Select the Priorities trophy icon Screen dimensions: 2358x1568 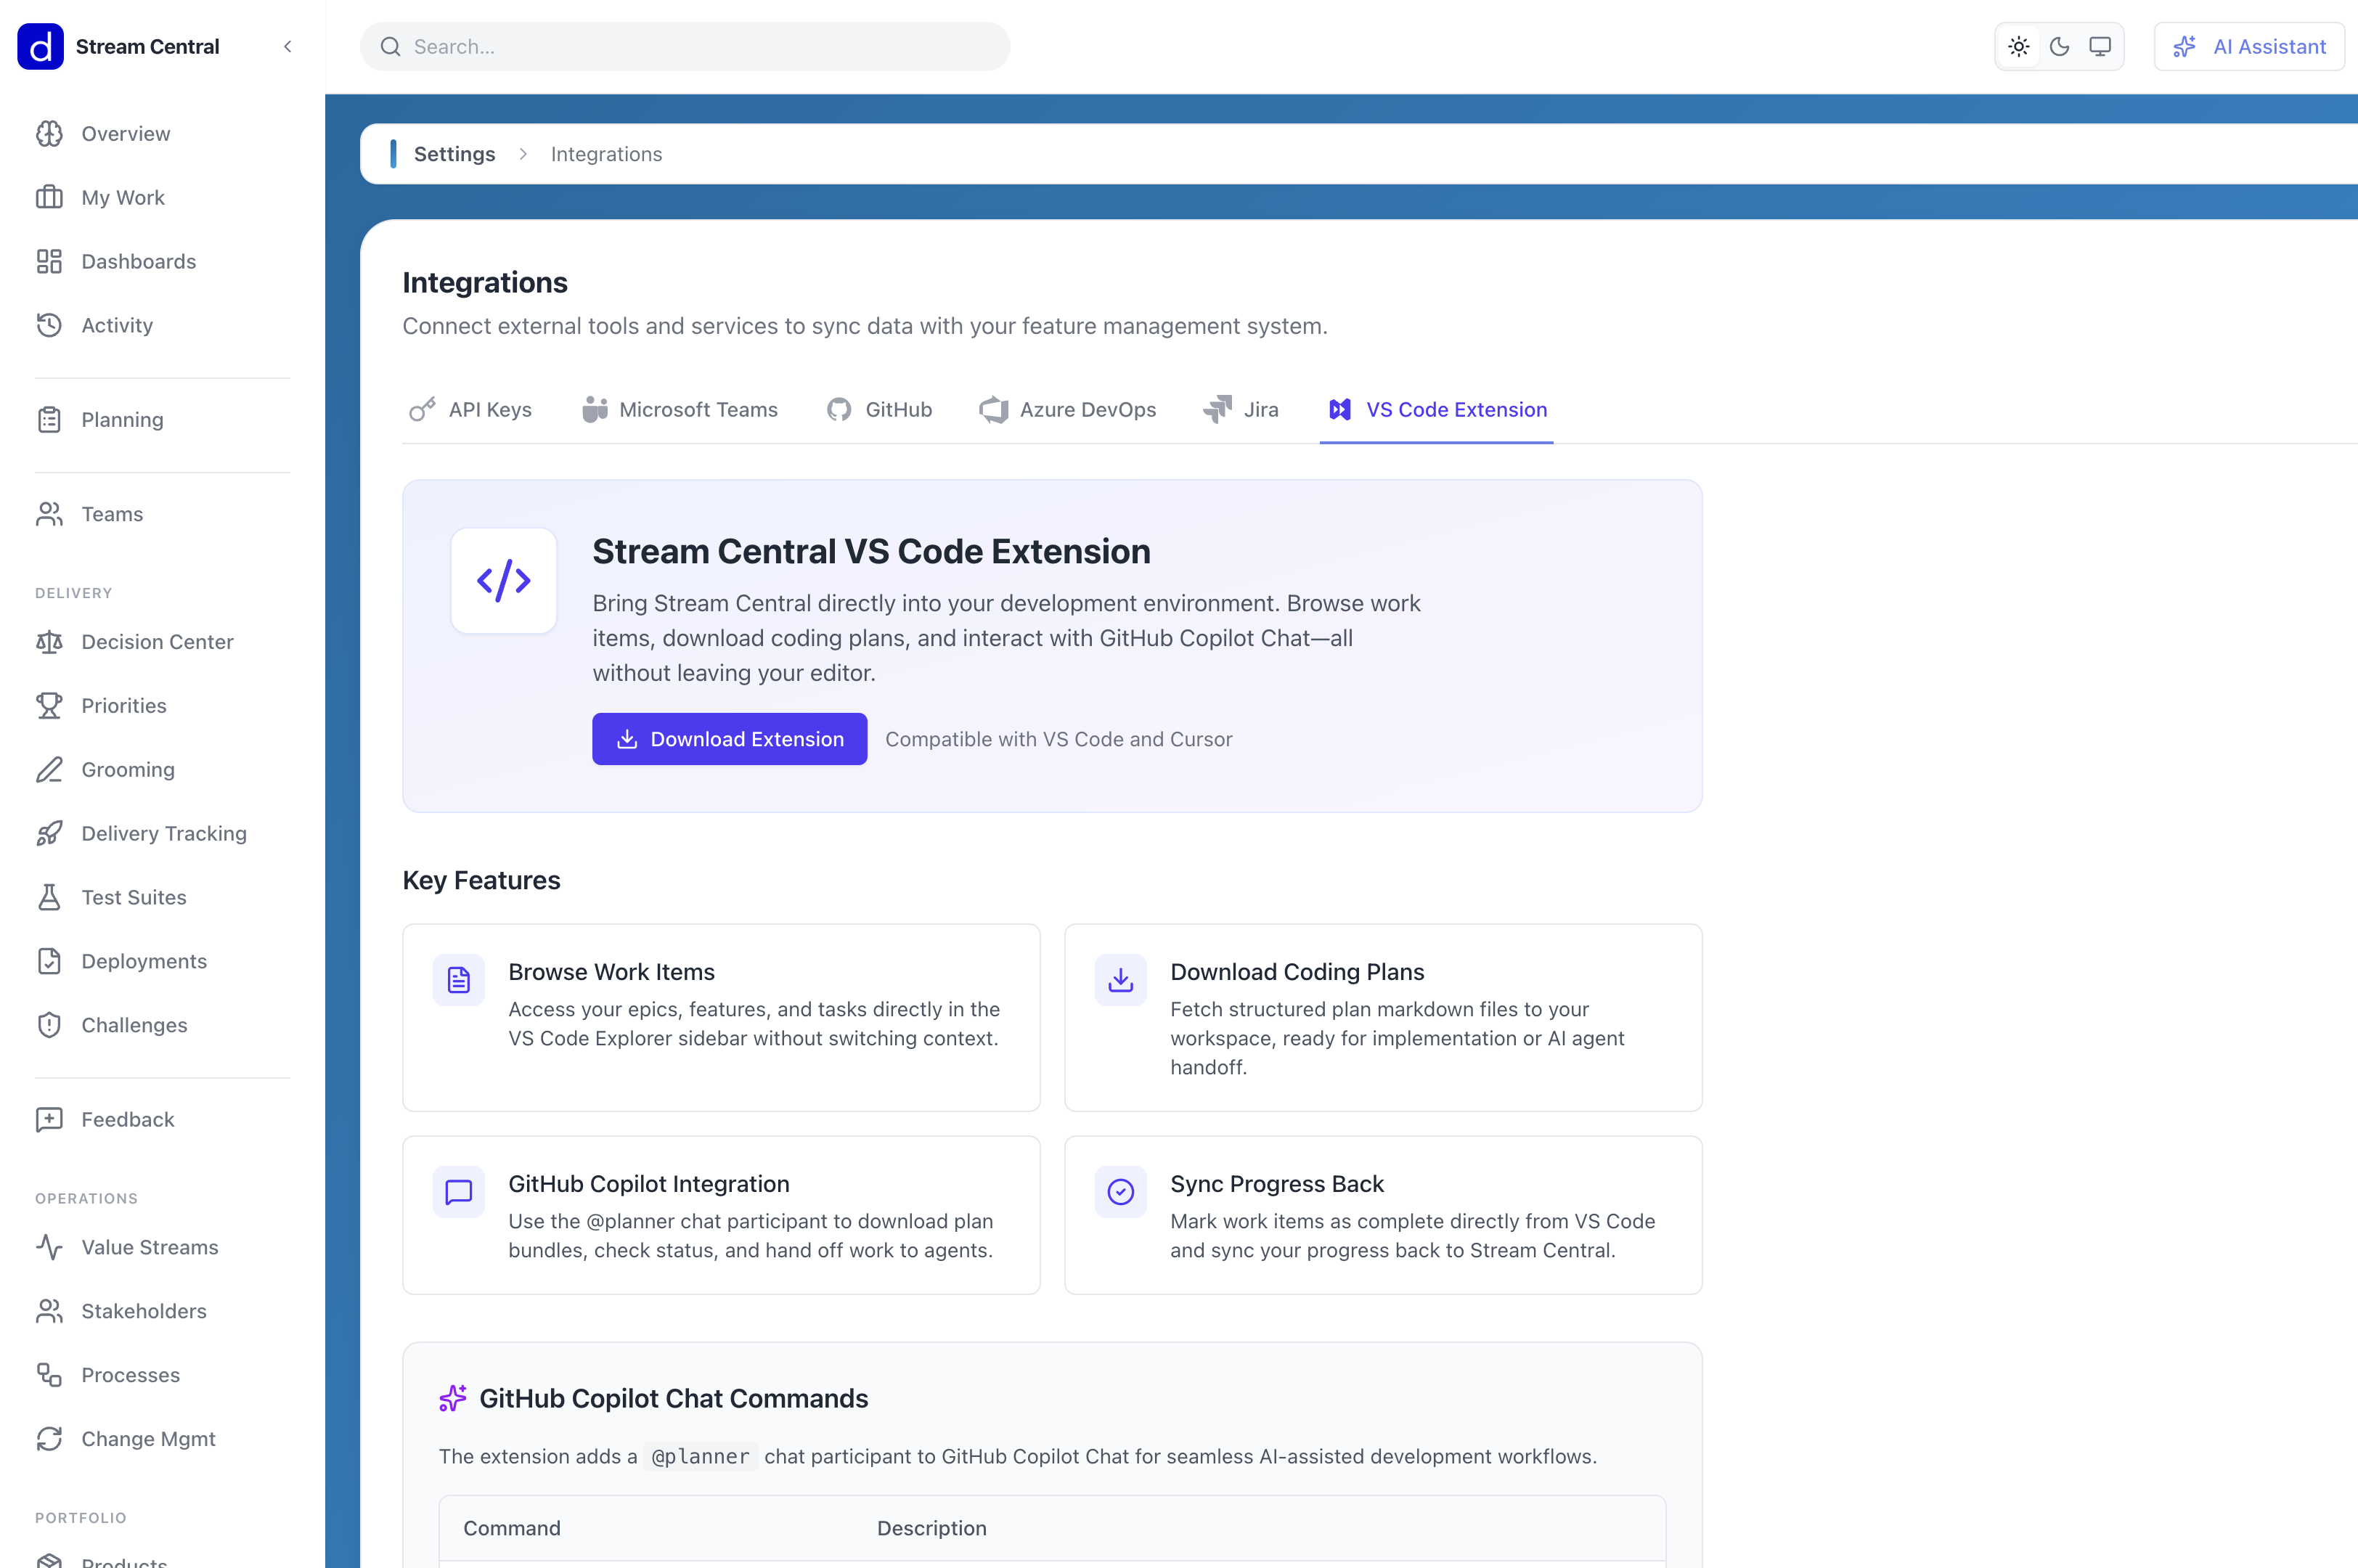click(49, 706)
